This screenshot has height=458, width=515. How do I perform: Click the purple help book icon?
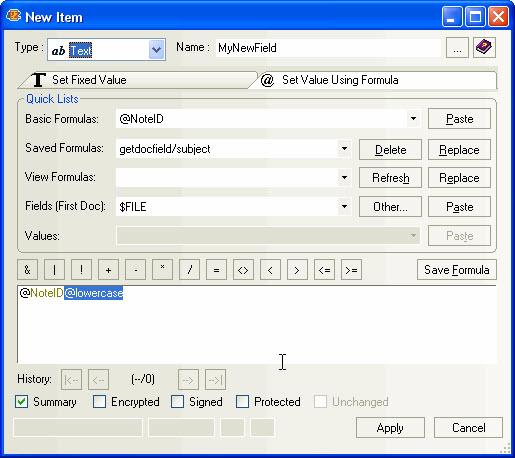[x=484, y=48]
